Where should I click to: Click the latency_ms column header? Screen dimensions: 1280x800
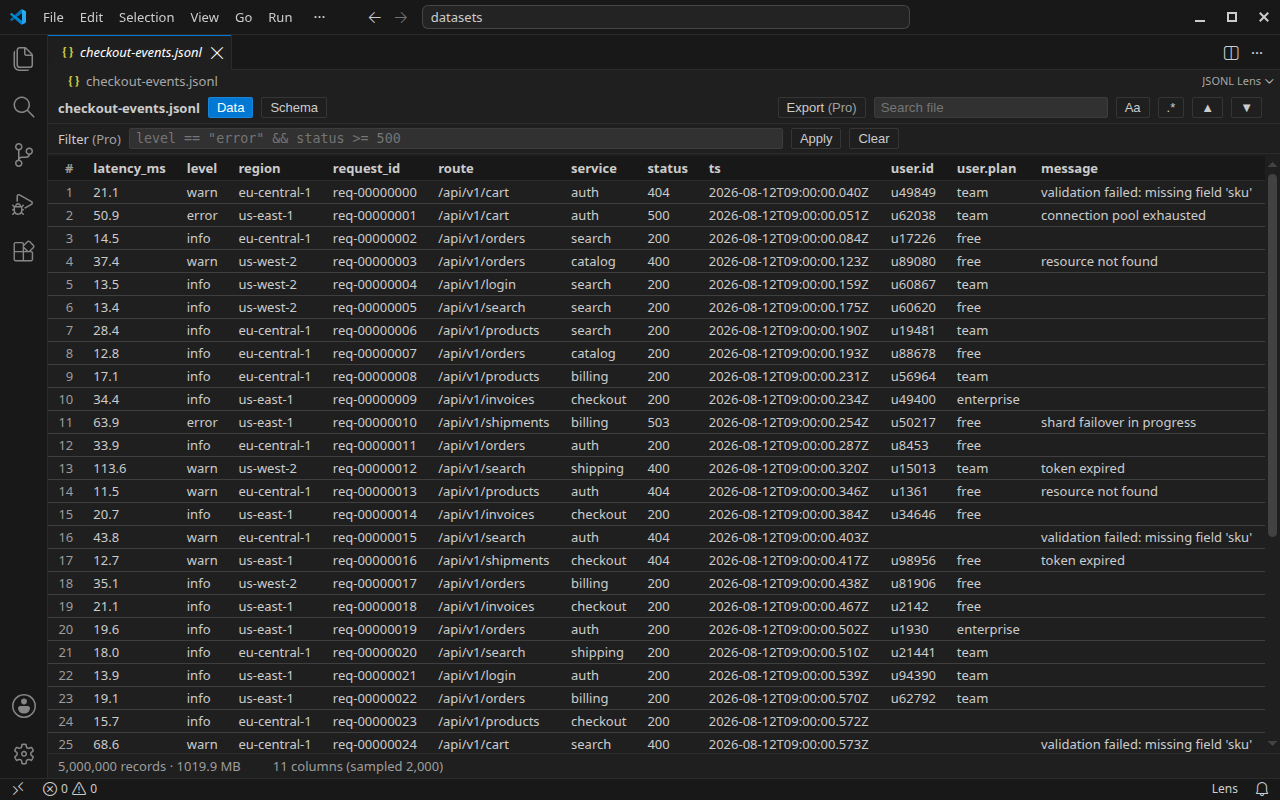pyautogui.click(x=129, y=169)
